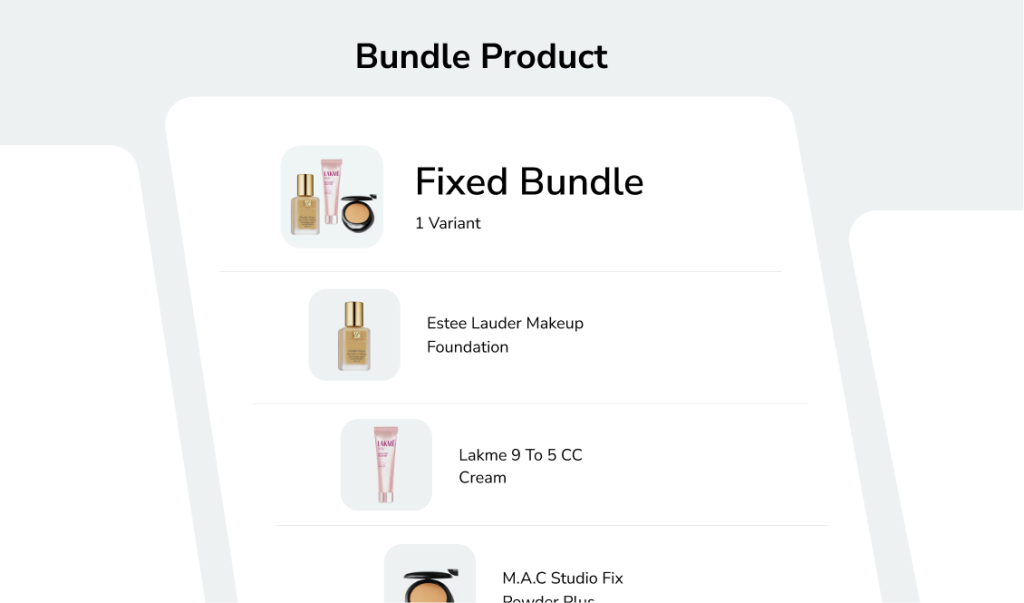
Task: Open the Estee Lauder Makeup Foundation thumbnail
Action: (x=354, y=334)
